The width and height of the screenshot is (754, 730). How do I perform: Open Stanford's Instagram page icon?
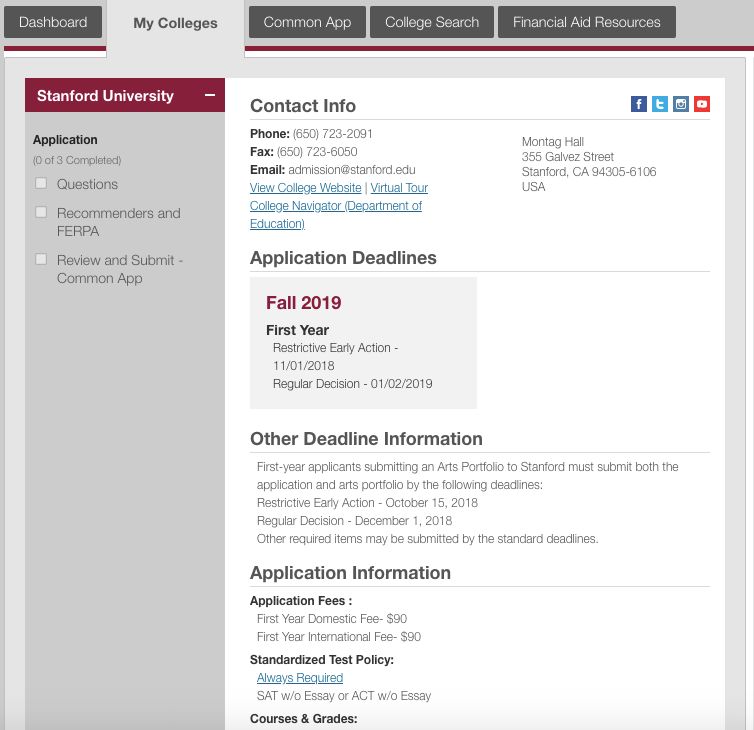tap(681, 104)
